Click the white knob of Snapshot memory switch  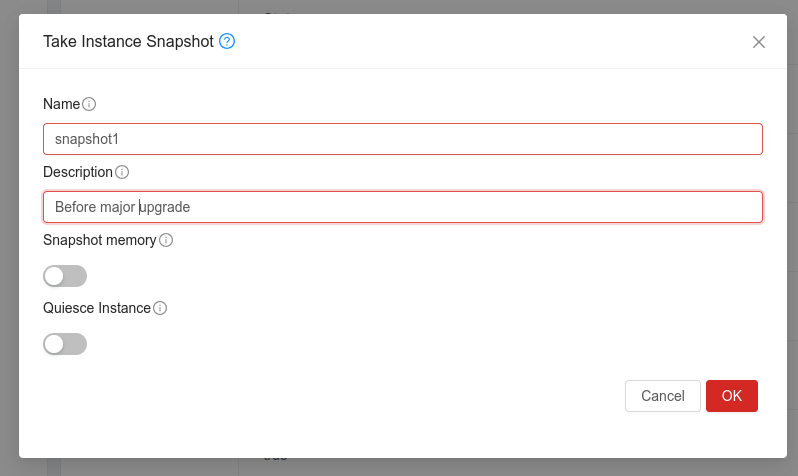point(55,276)
